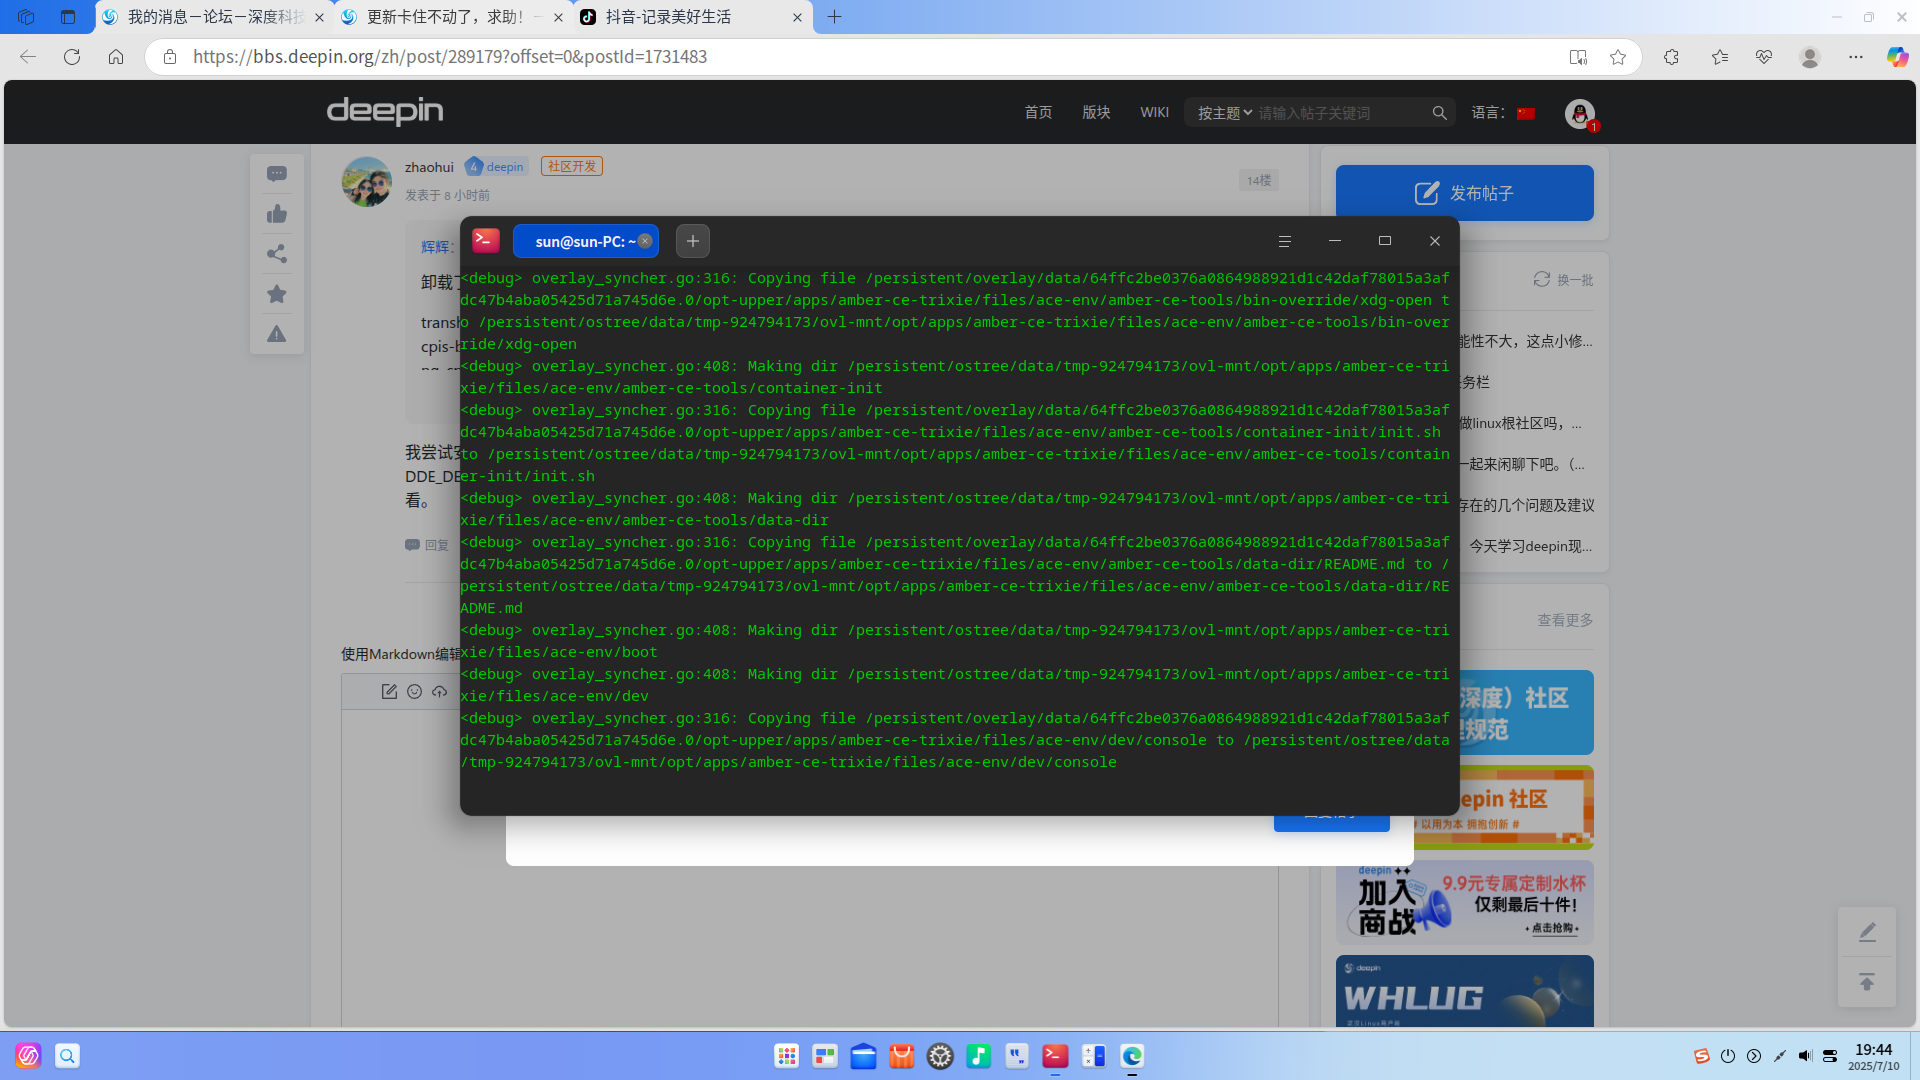The image size is (1920, 1080).
Task: Select the sun@sun-PC terminal tab
Action: [x=585, y=241]
